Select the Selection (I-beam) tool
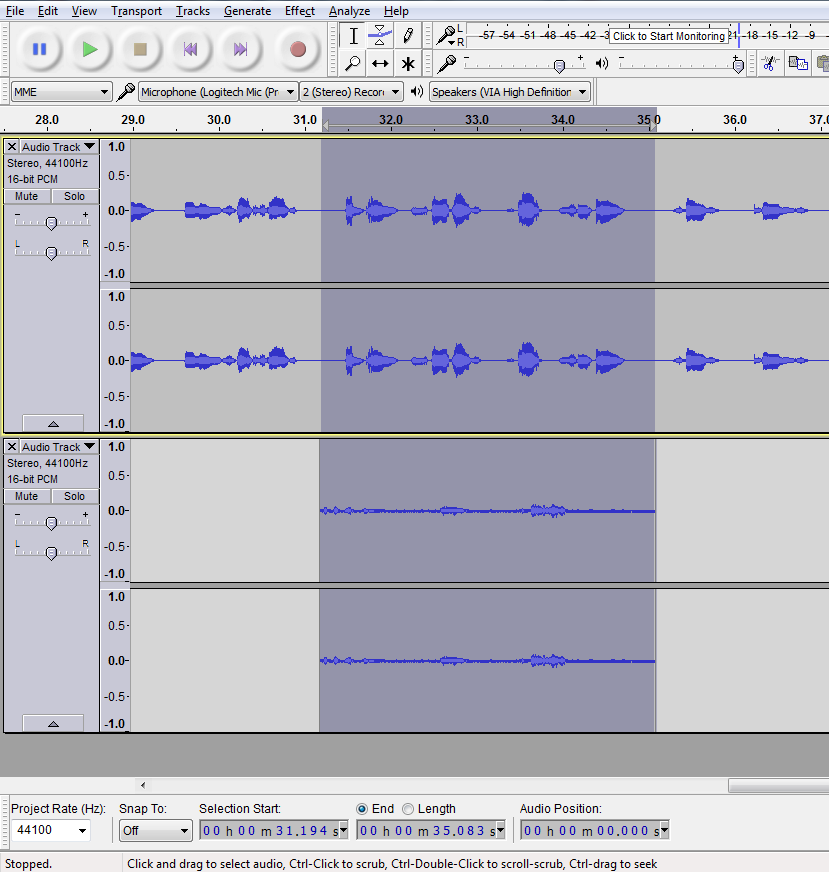Image resolution: width=829 pixels, height=872 pixels. [353, 36]
